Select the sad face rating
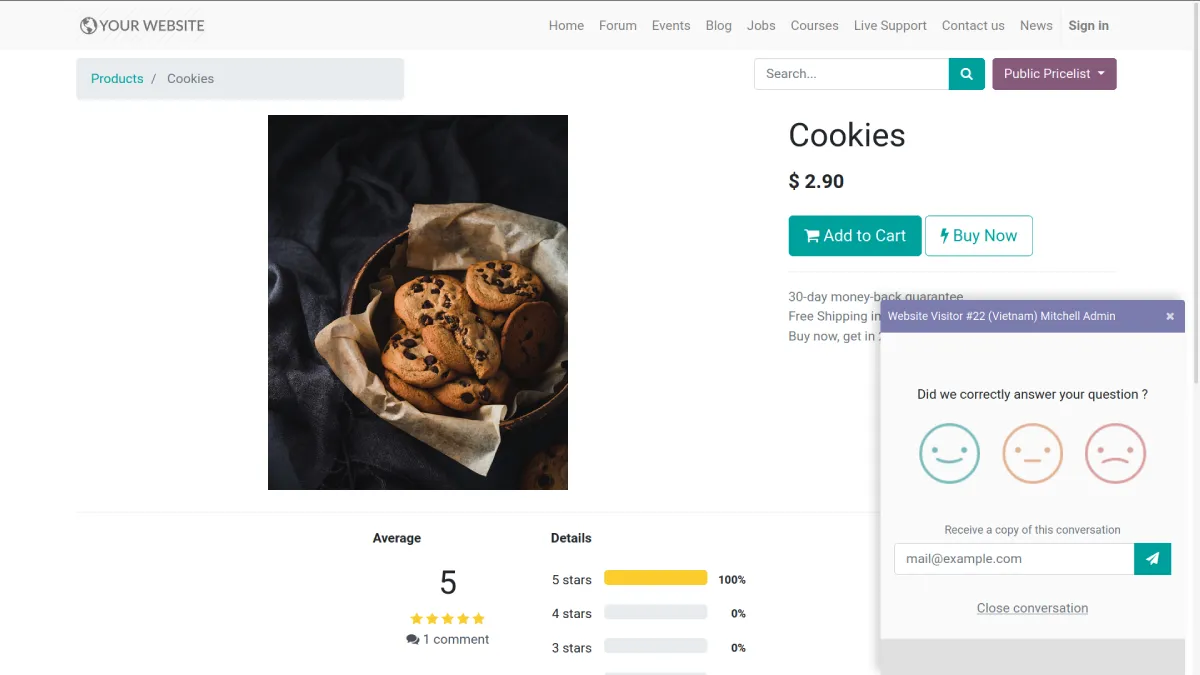This screenshot has width=1200, height=675. point(1115,453)
